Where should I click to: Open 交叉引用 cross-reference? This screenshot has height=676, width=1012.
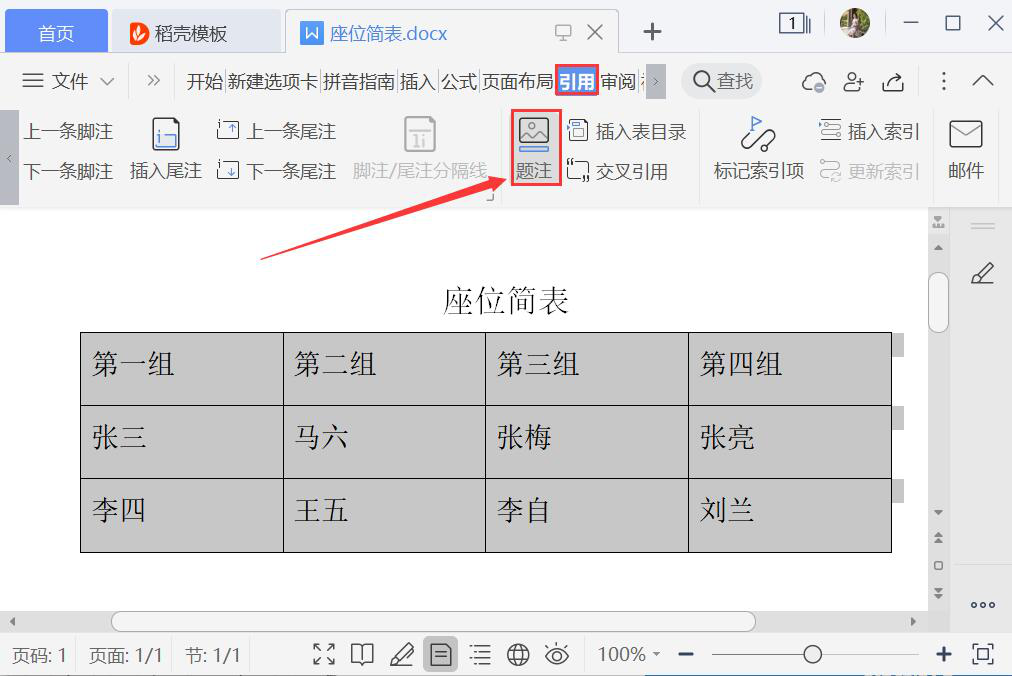(618, 171)
